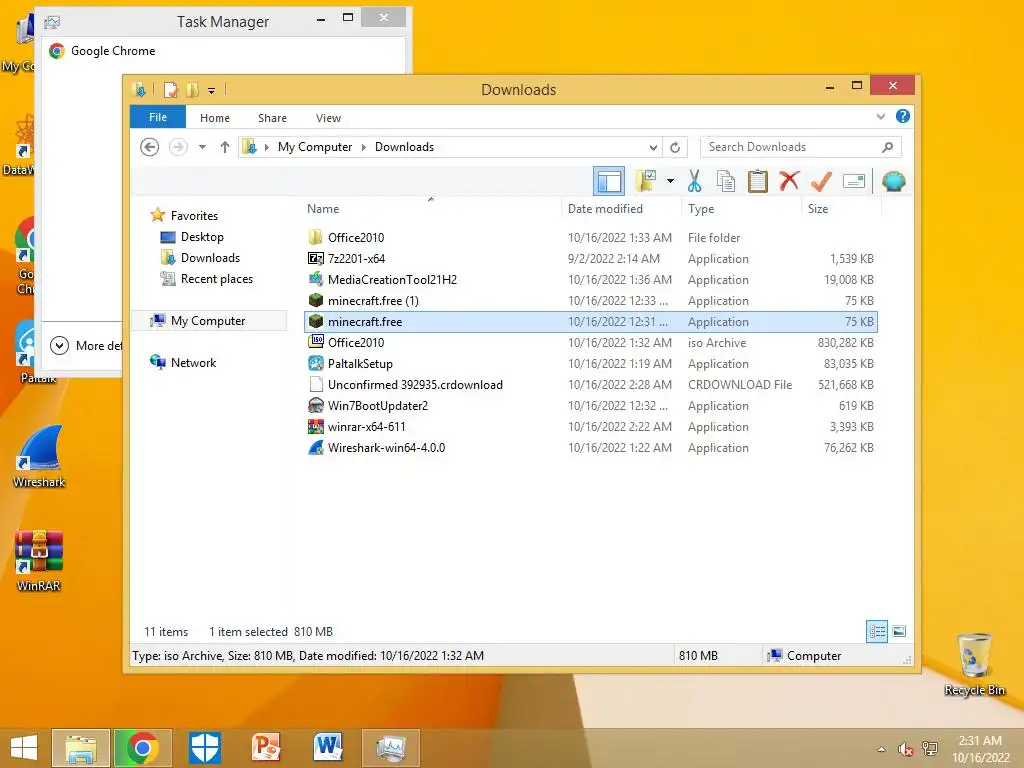Viewport: 1024px width, 768px height.
Task: Click the red X Delete icon
Action: coord(789,181)
